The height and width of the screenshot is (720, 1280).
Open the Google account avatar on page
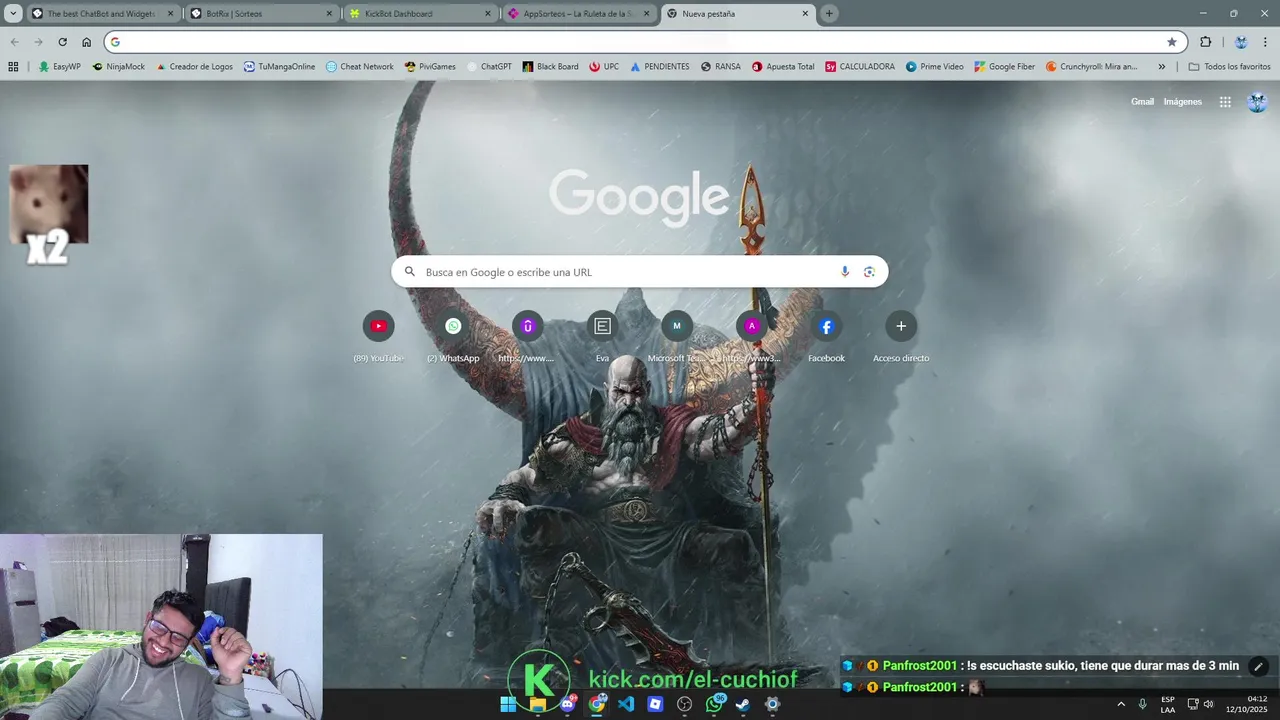pyautogui.click(x=1257, y=102)
